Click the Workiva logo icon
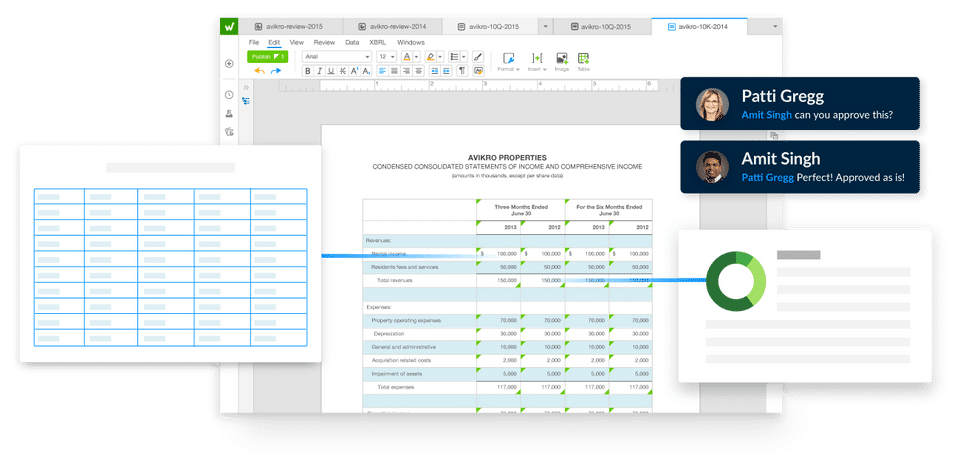 pos(229,26)
